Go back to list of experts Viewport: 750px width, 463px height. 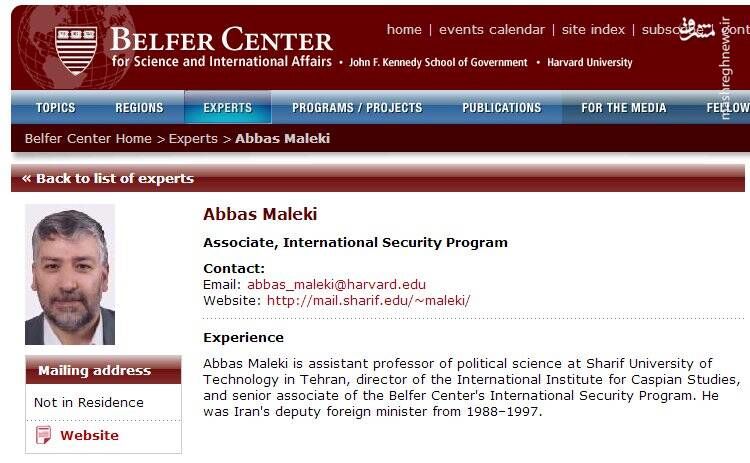(x=108, y=179)
